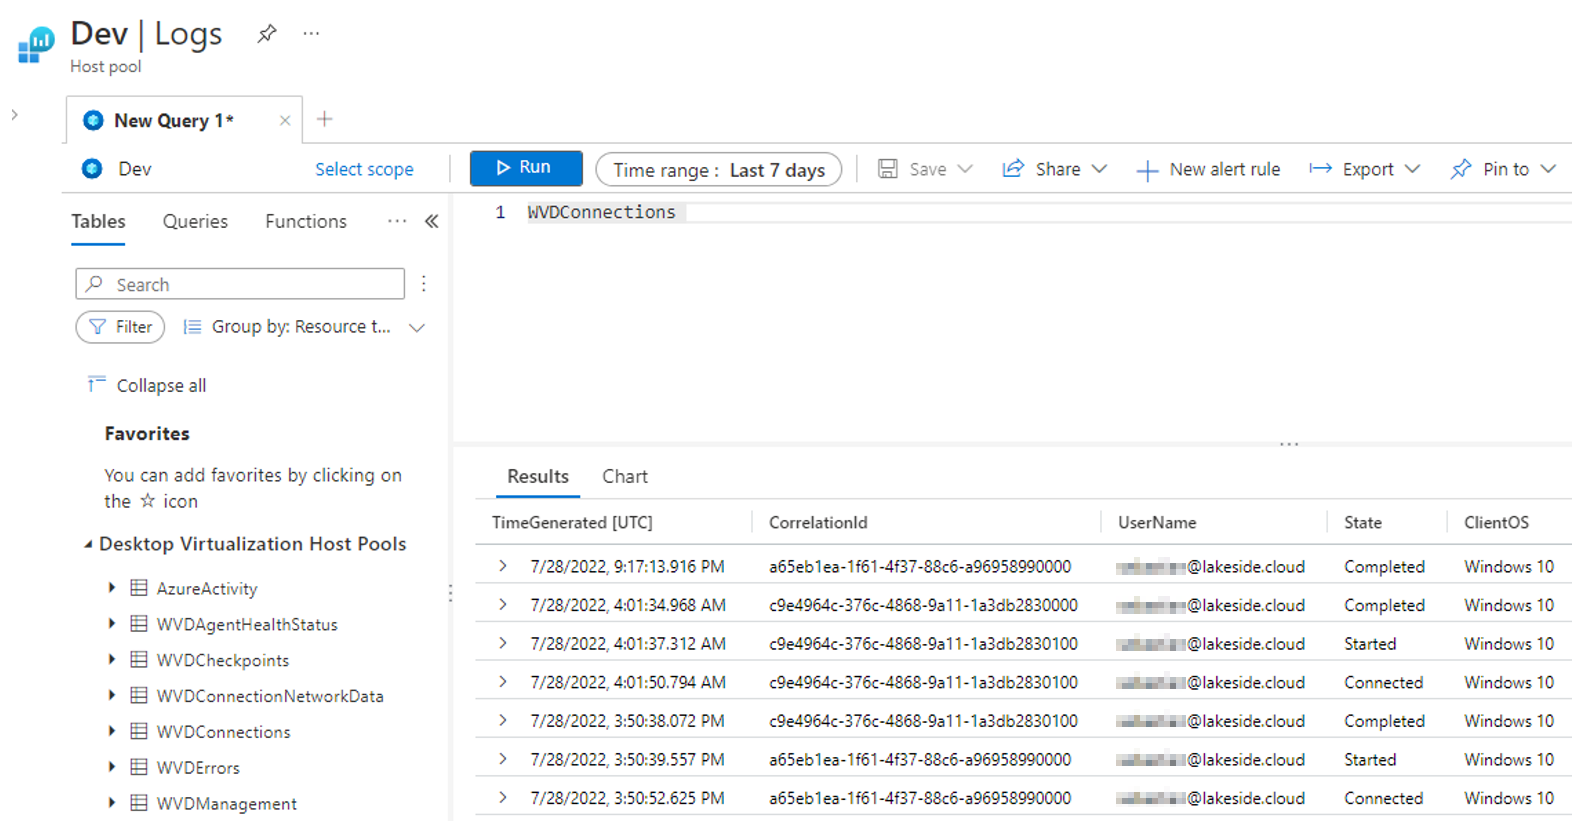Switch to the Results tab

tap(538, 477)
